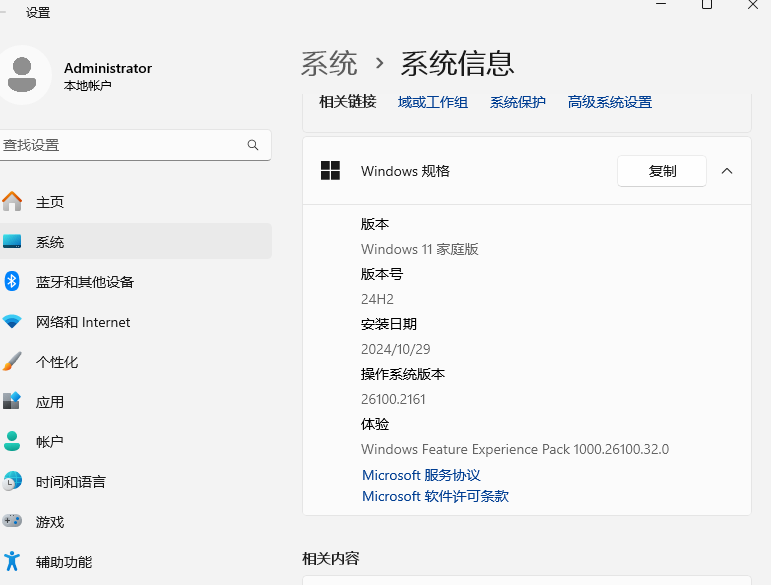This screenshot has height=585, width=771.
Task: Click the Windows 规格 header title
Action: click(405, 171)
